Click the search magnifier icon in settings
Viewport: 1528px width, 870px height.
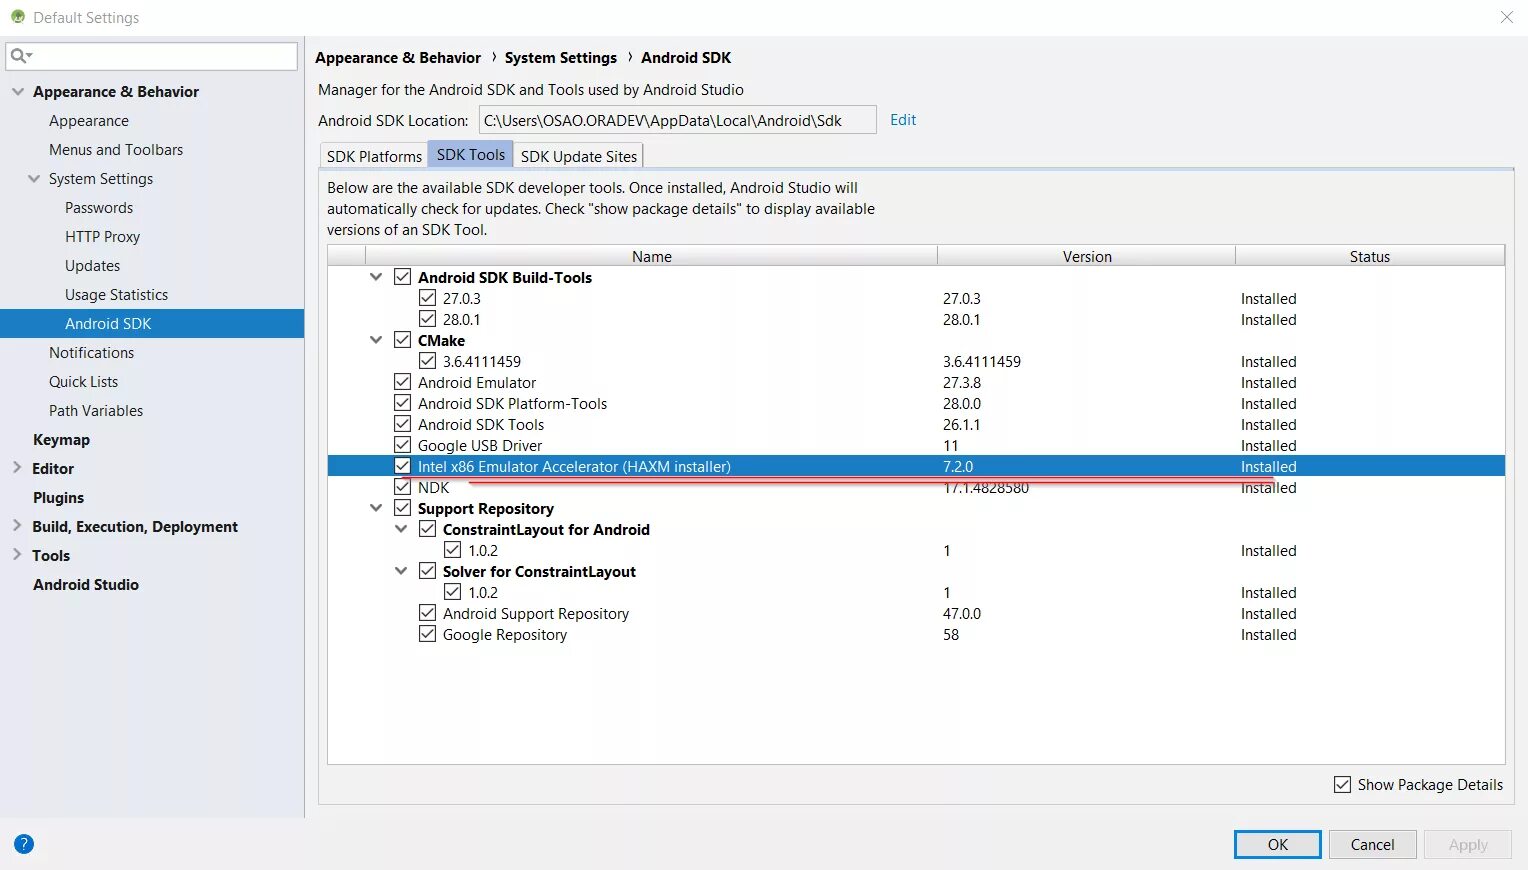click(x=20, y=56)
